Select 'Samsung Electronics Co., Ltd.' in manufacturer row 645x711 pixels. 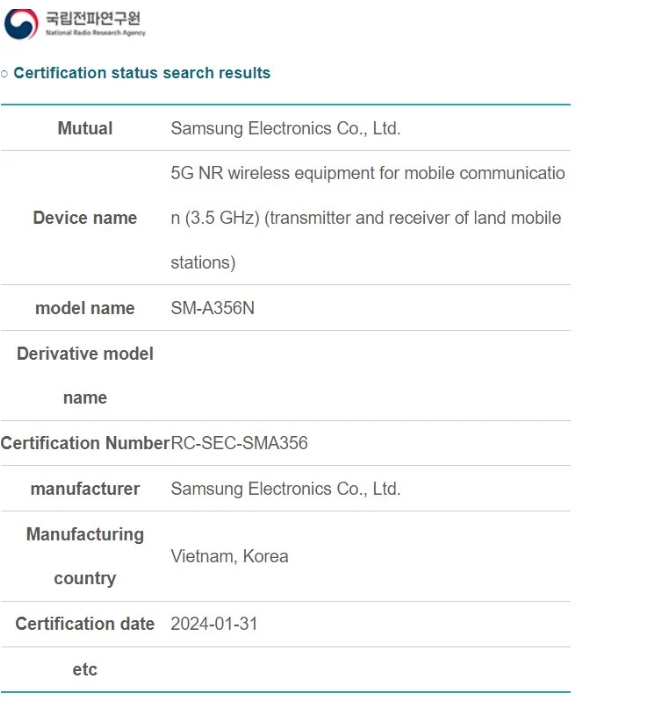point(286,489)
